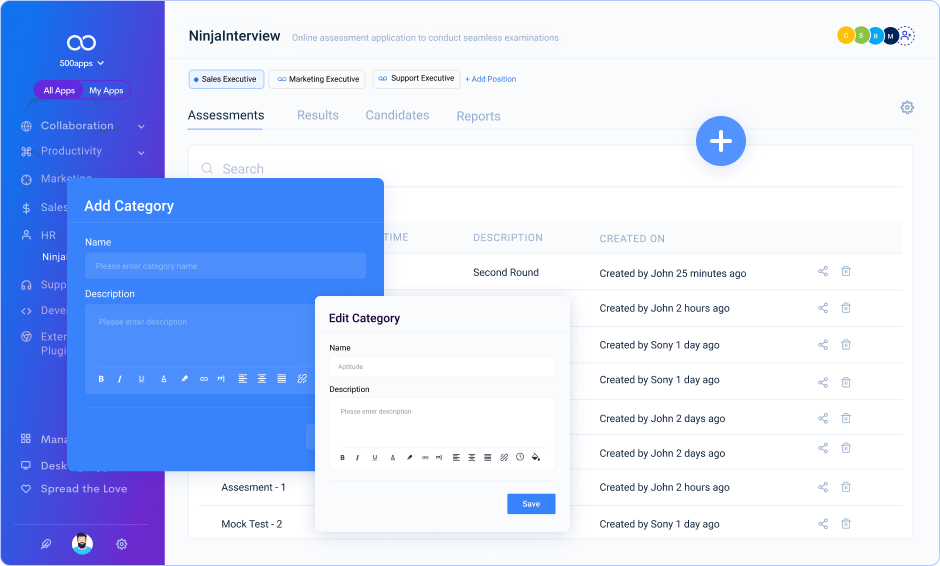Viewport: 940px width, 566px height.
Task: Insert link using Add Category toolbar link icon
Action: coord(204,379)
